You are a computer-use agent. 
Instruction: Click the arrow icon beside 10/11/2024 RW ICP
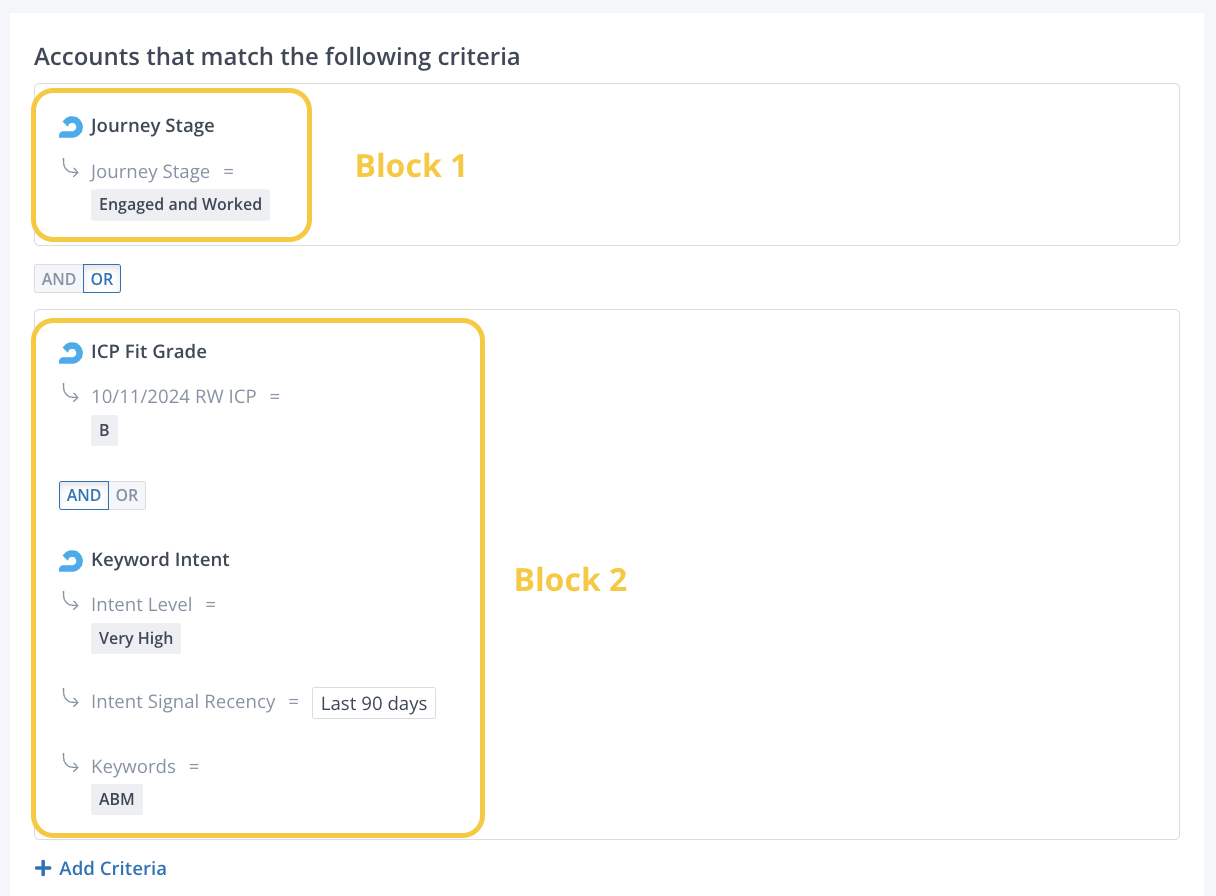(71, 394)
